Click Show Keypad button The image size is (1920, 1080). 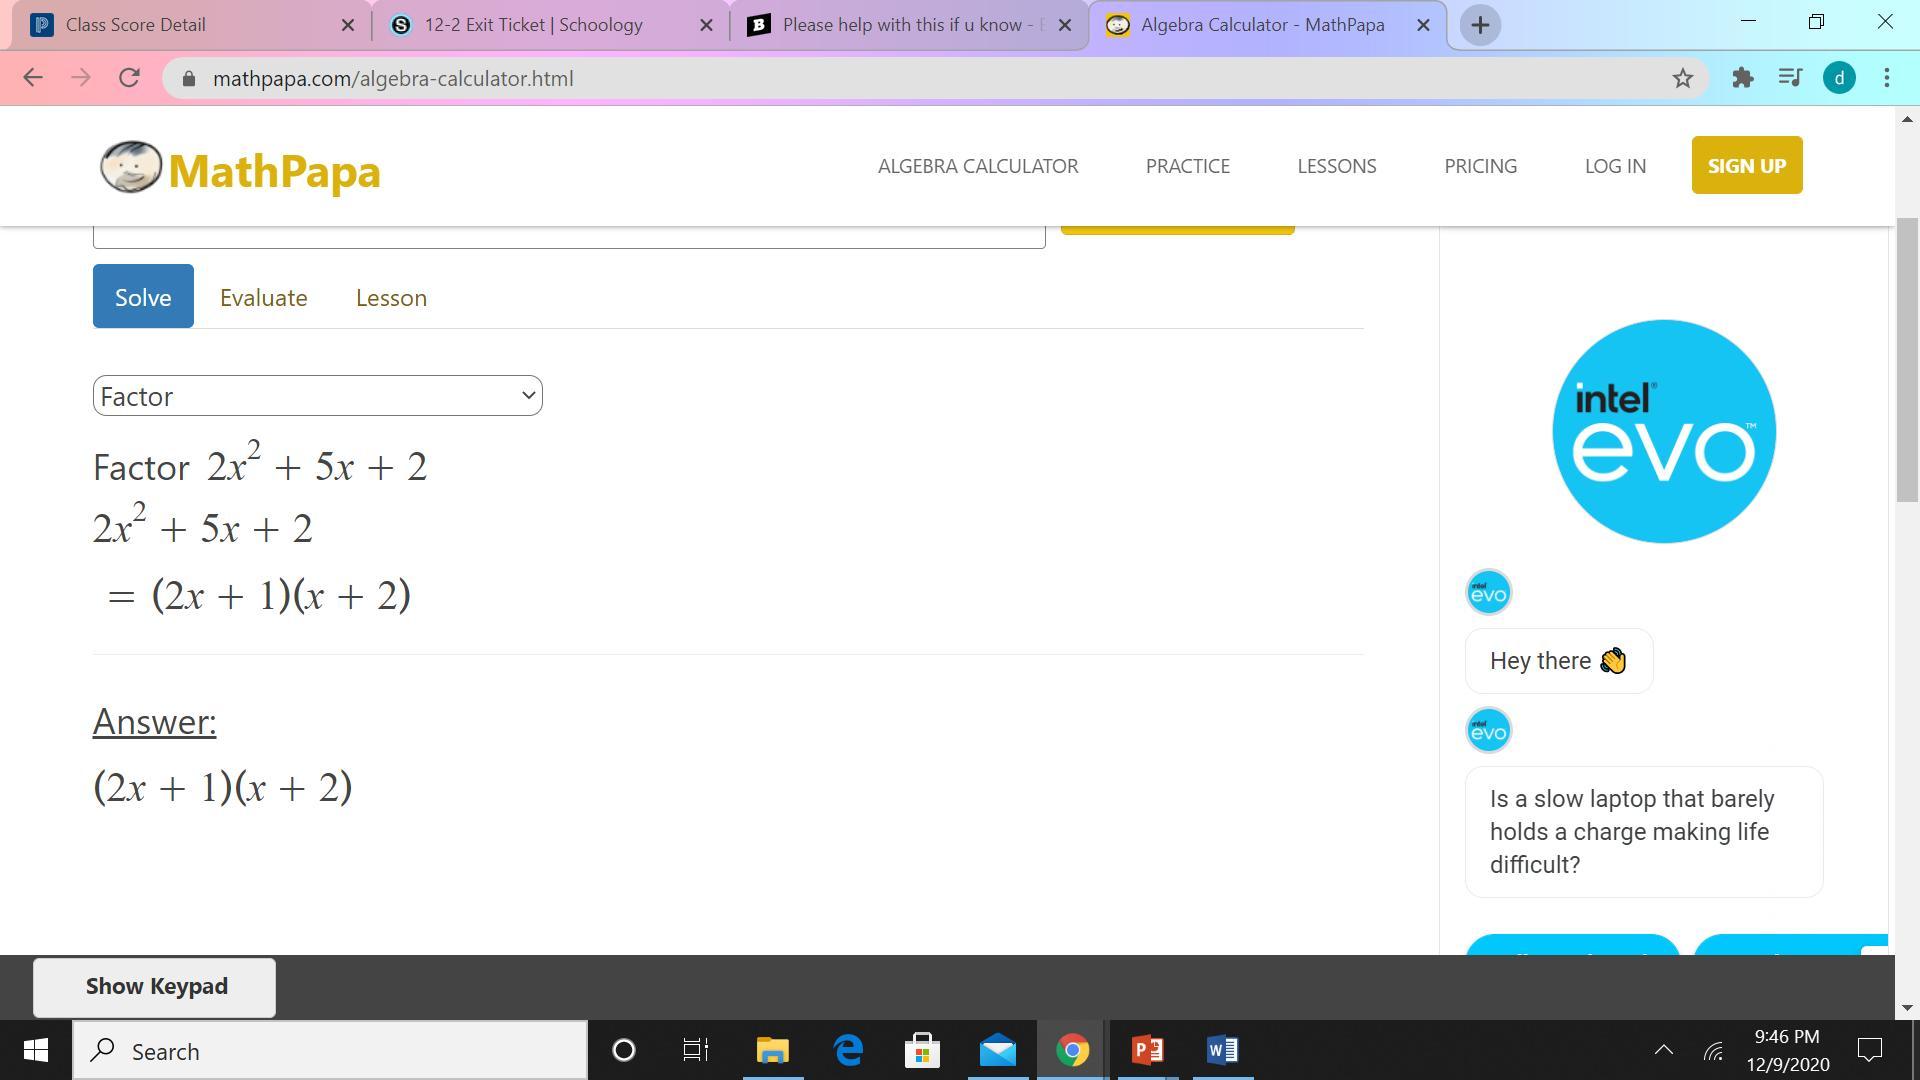pos(155,987)
